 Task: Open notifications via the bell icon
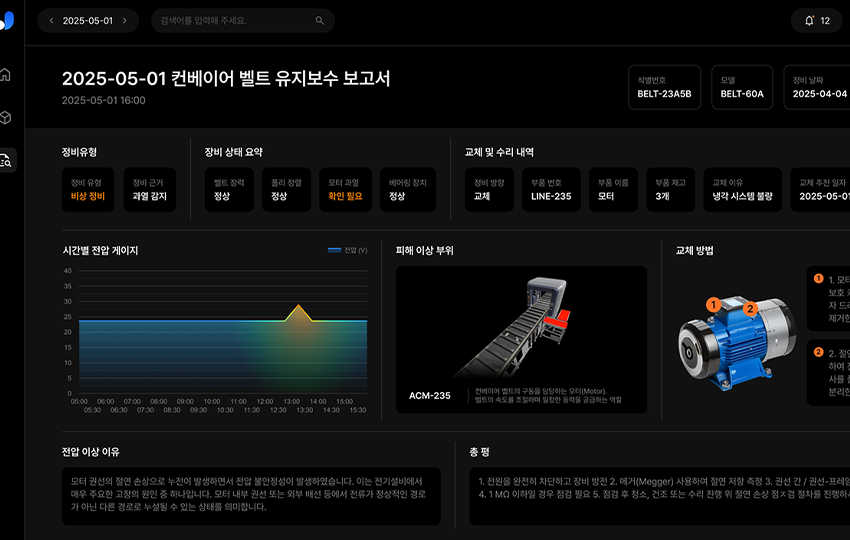tap(809, 21)
